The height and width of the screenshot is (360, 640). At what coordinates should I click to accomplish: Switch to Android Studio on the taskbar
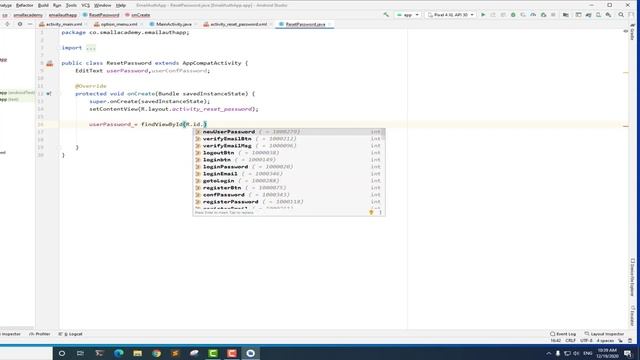click(250, 353)
